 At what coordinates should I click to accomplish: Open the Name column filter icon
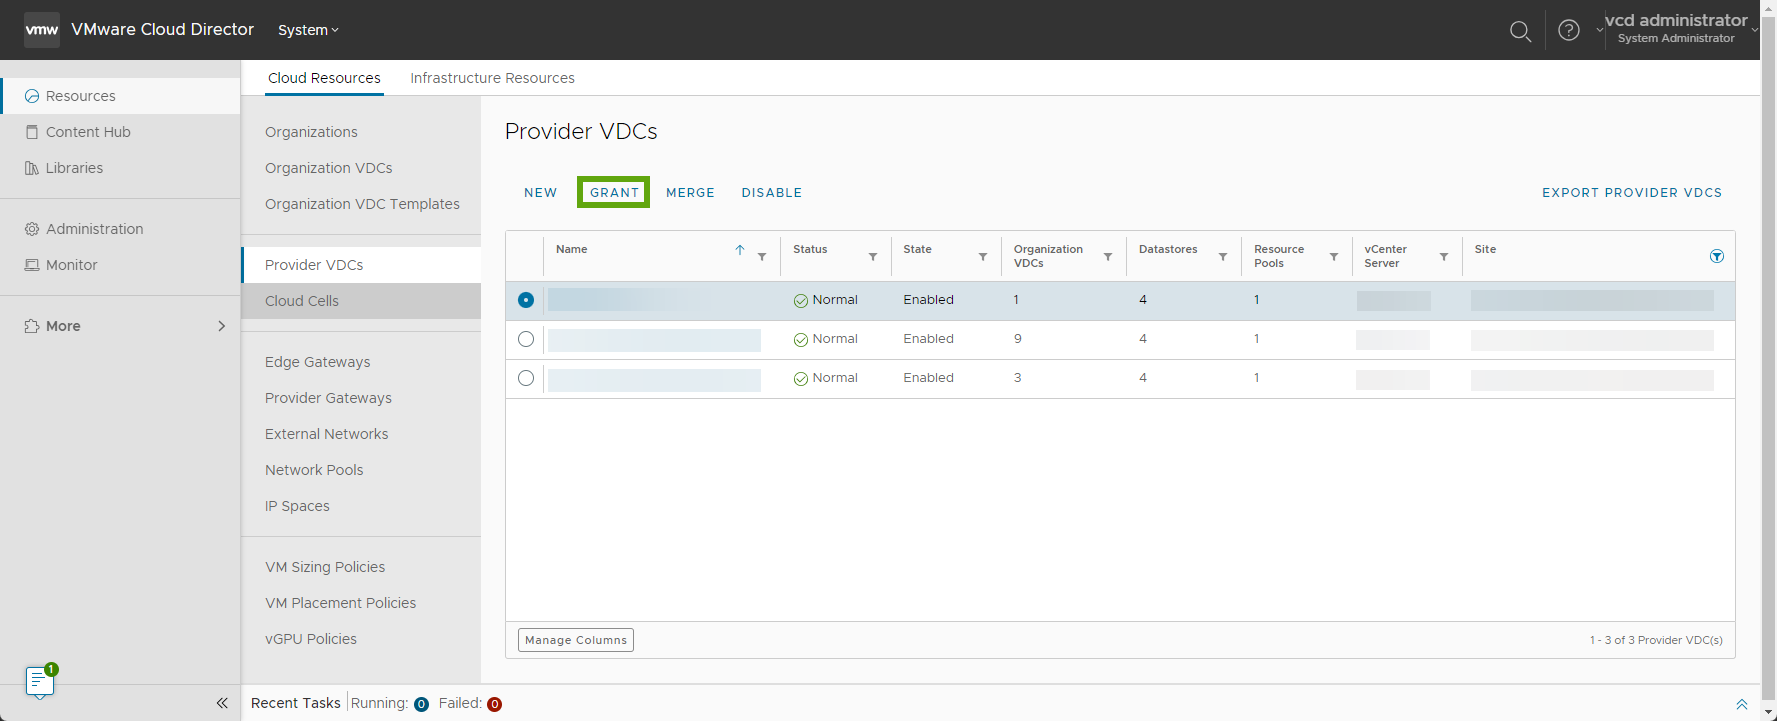(x=762, y=257)
